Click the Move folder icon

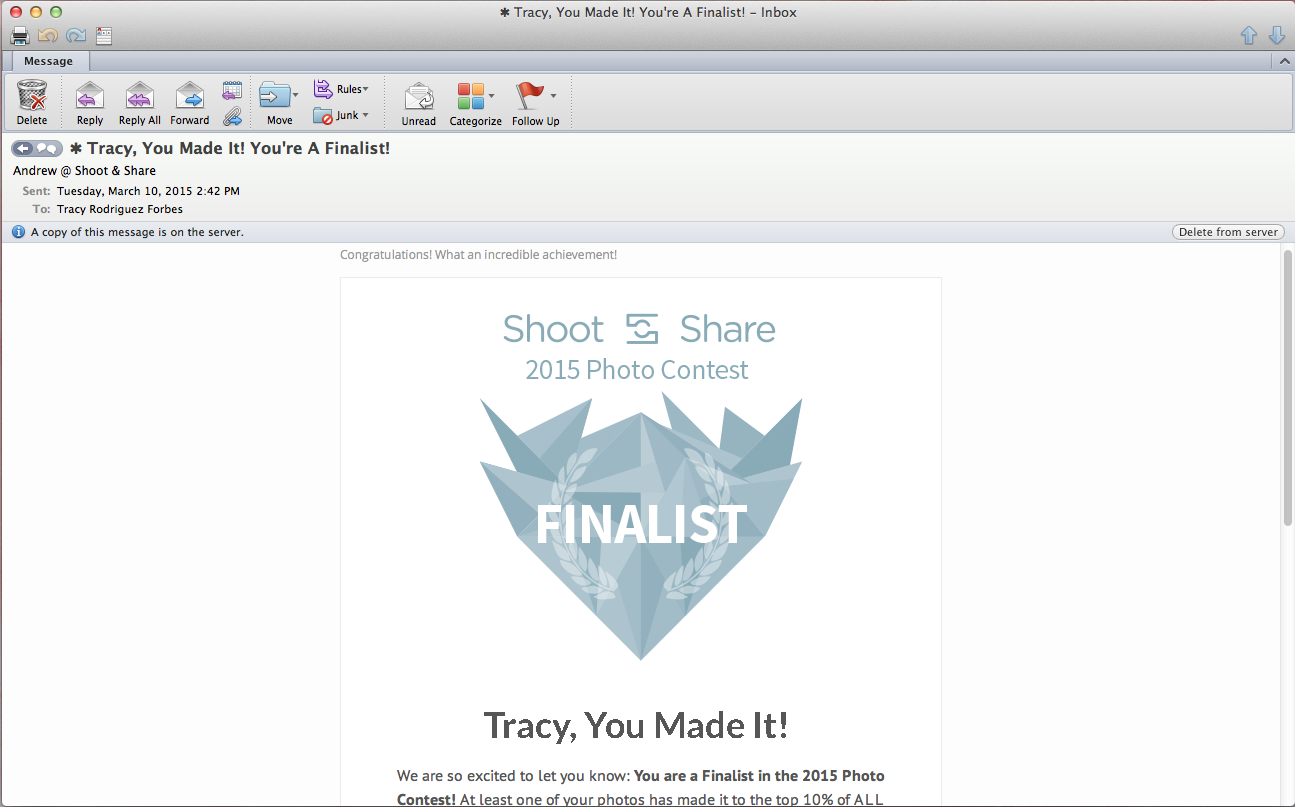pos(273,96)
